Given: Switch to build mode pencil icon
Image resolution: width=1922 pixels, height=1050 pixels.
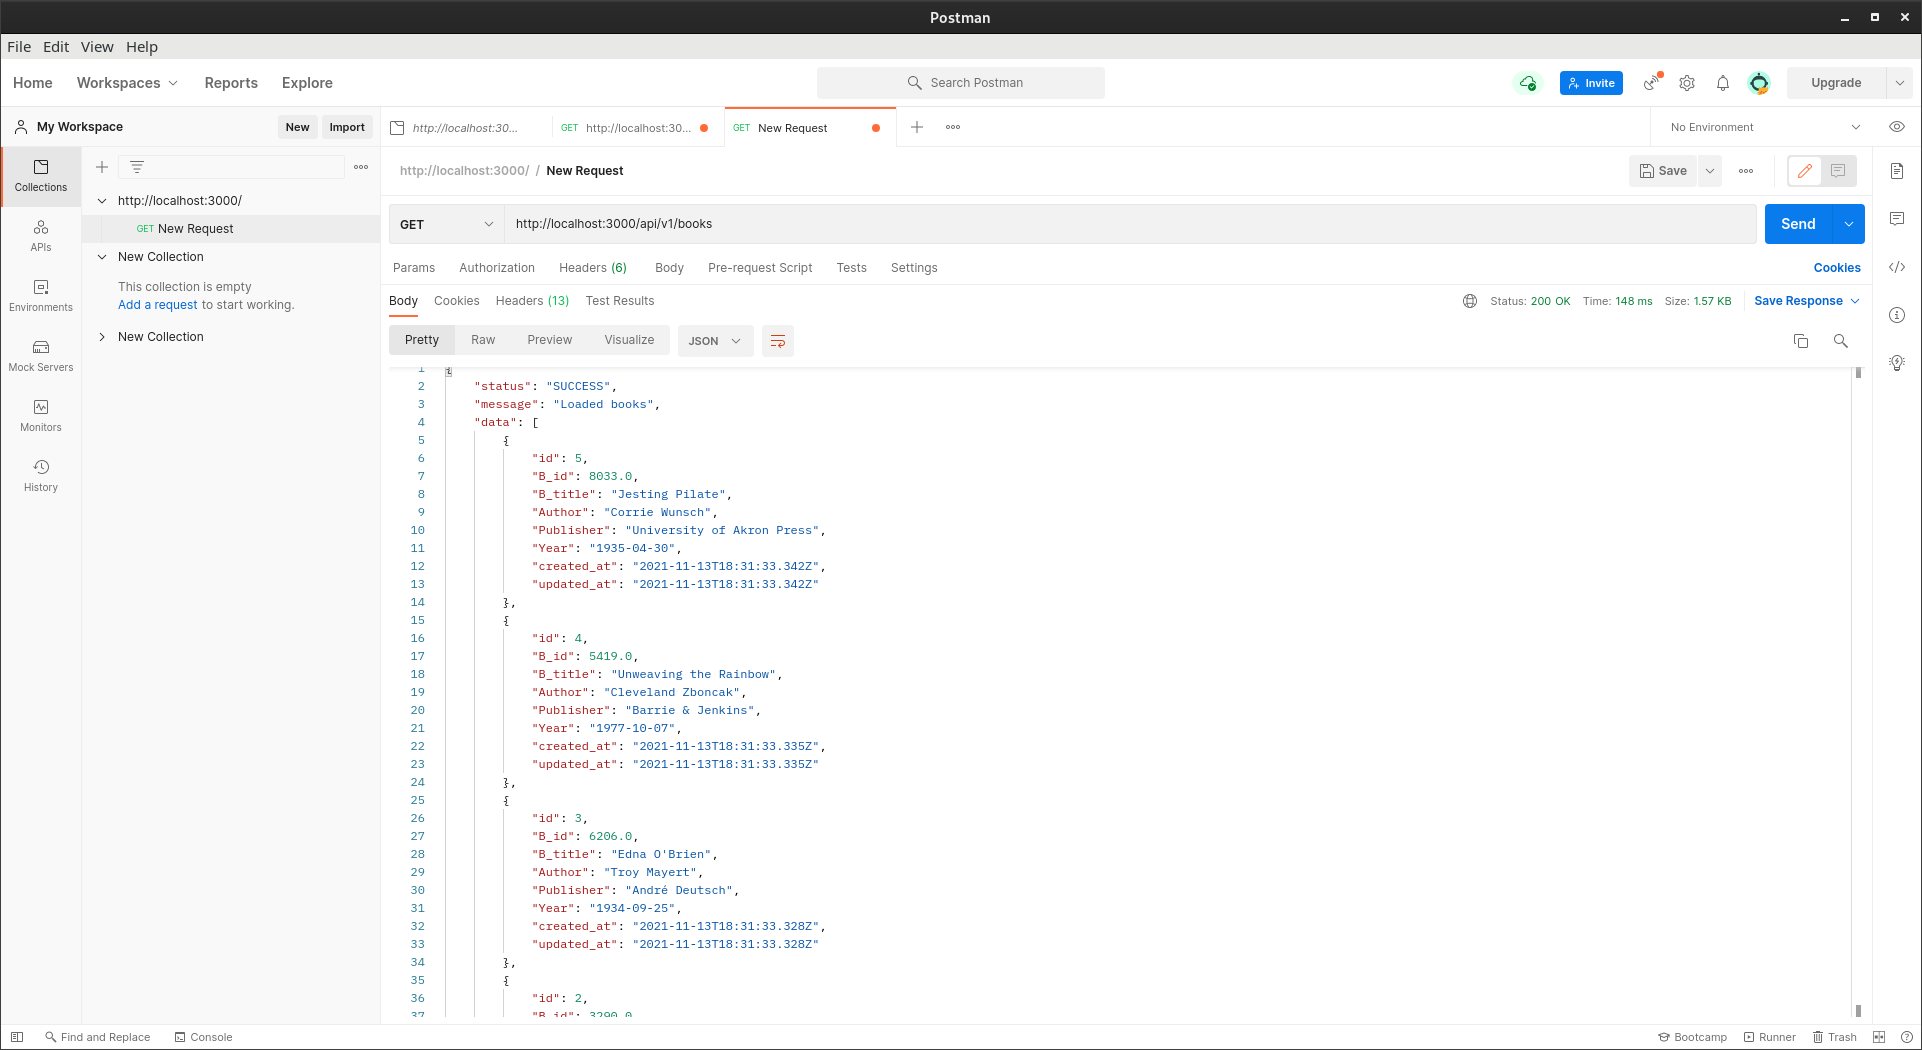Looking at the screenshot, I should (x=1805, y=171).
